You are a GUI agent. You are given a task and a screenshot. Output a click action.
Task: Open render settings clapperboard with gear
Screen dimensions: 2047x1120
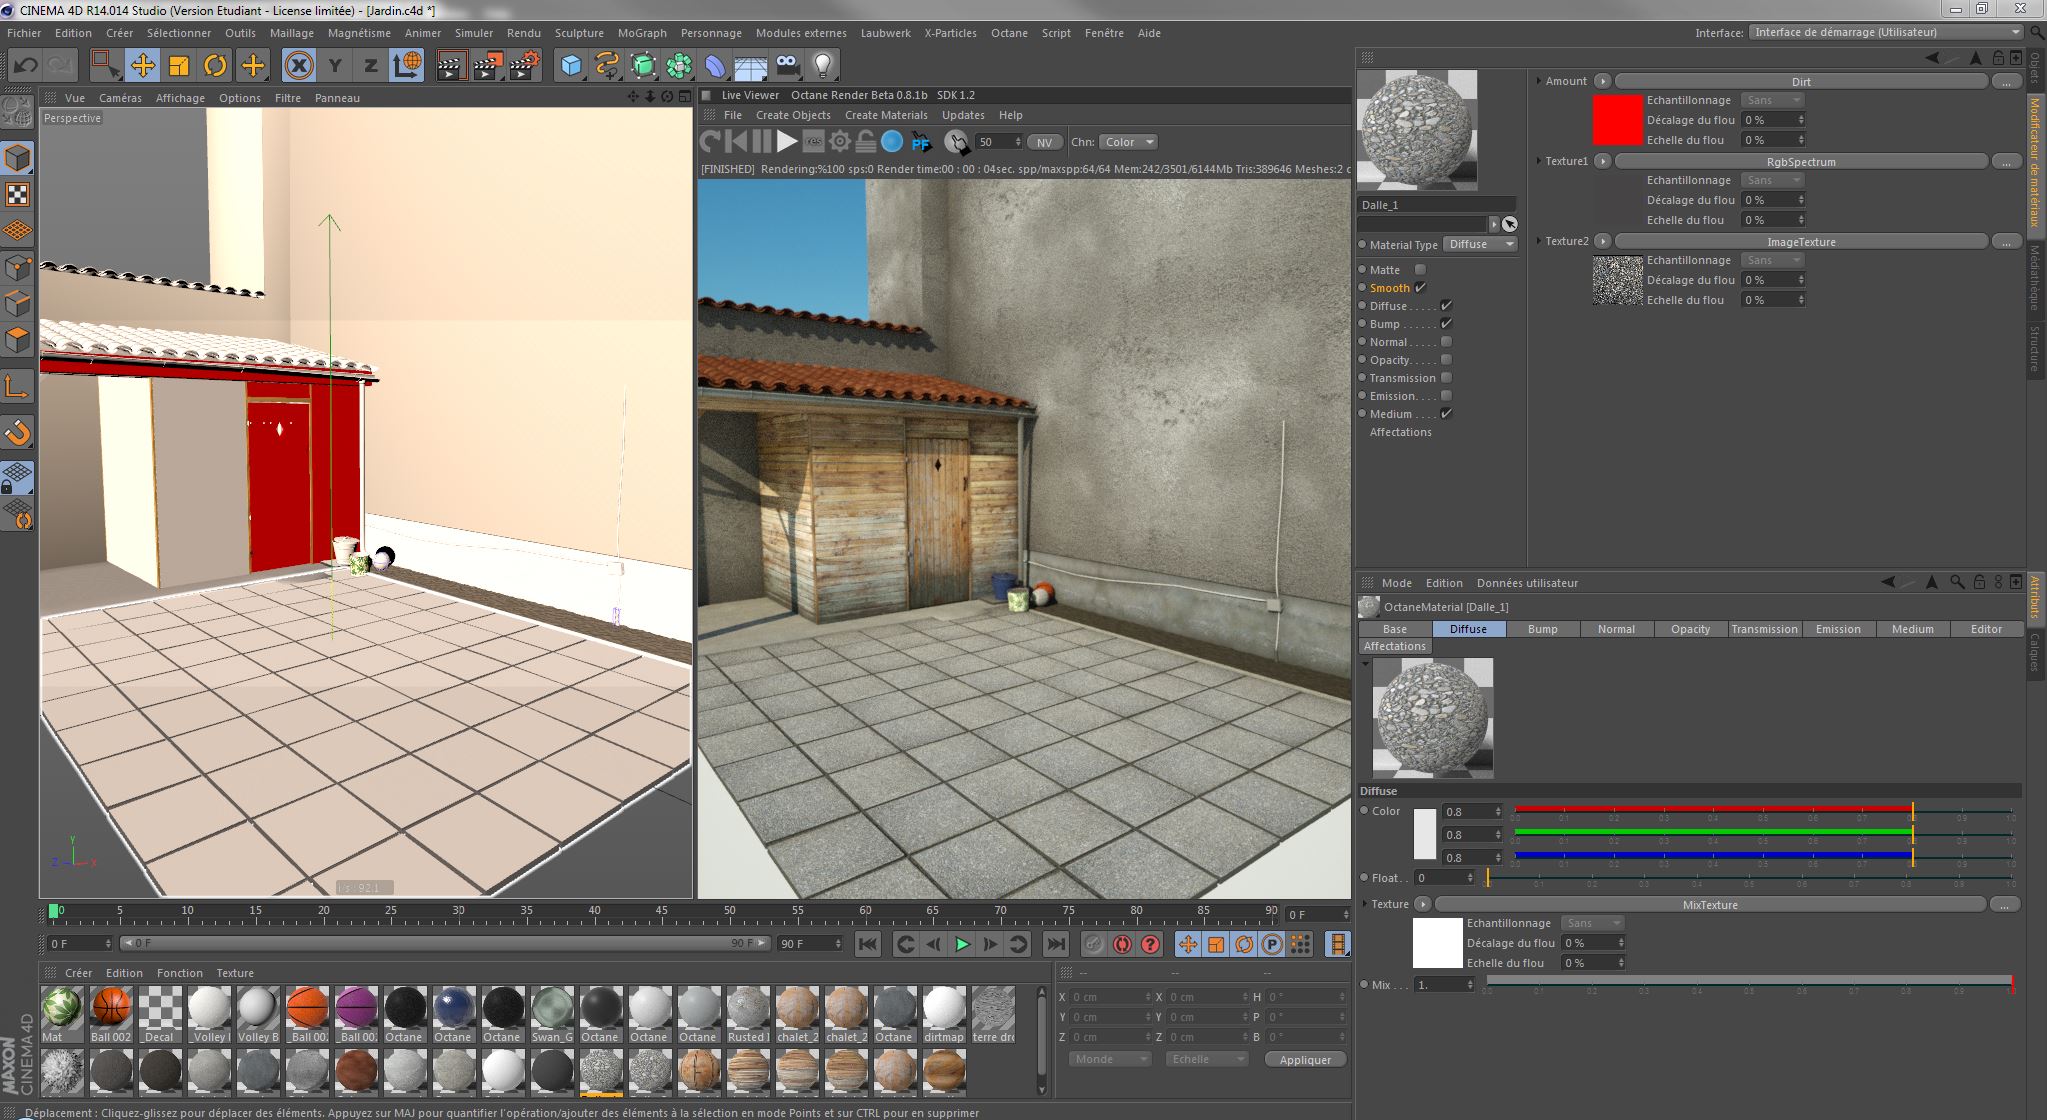pos(524,66)
